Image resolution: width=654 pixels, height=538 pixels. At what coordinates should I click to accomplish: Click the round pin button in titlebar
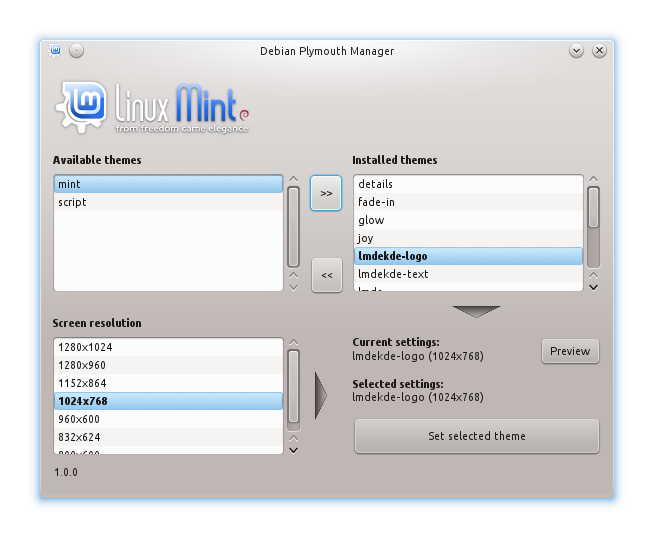point(76,50)
